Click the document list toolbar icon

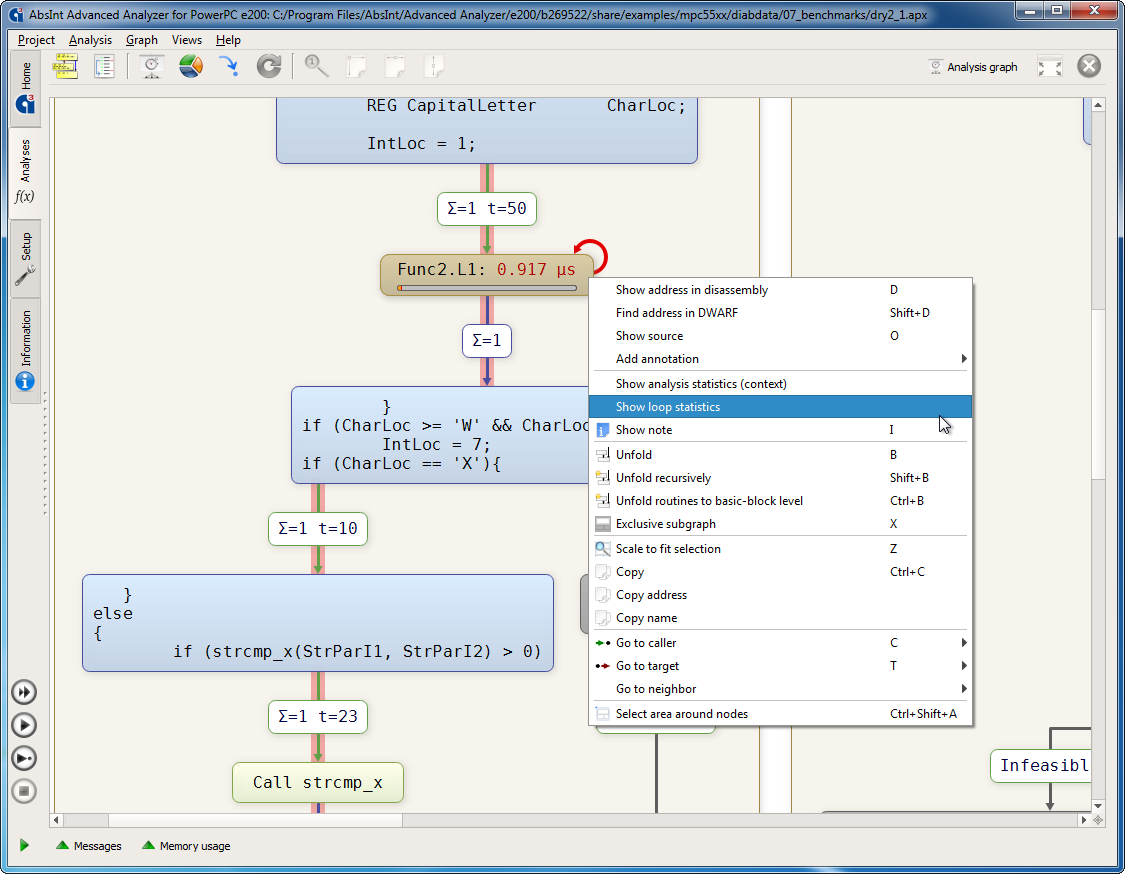104,67
